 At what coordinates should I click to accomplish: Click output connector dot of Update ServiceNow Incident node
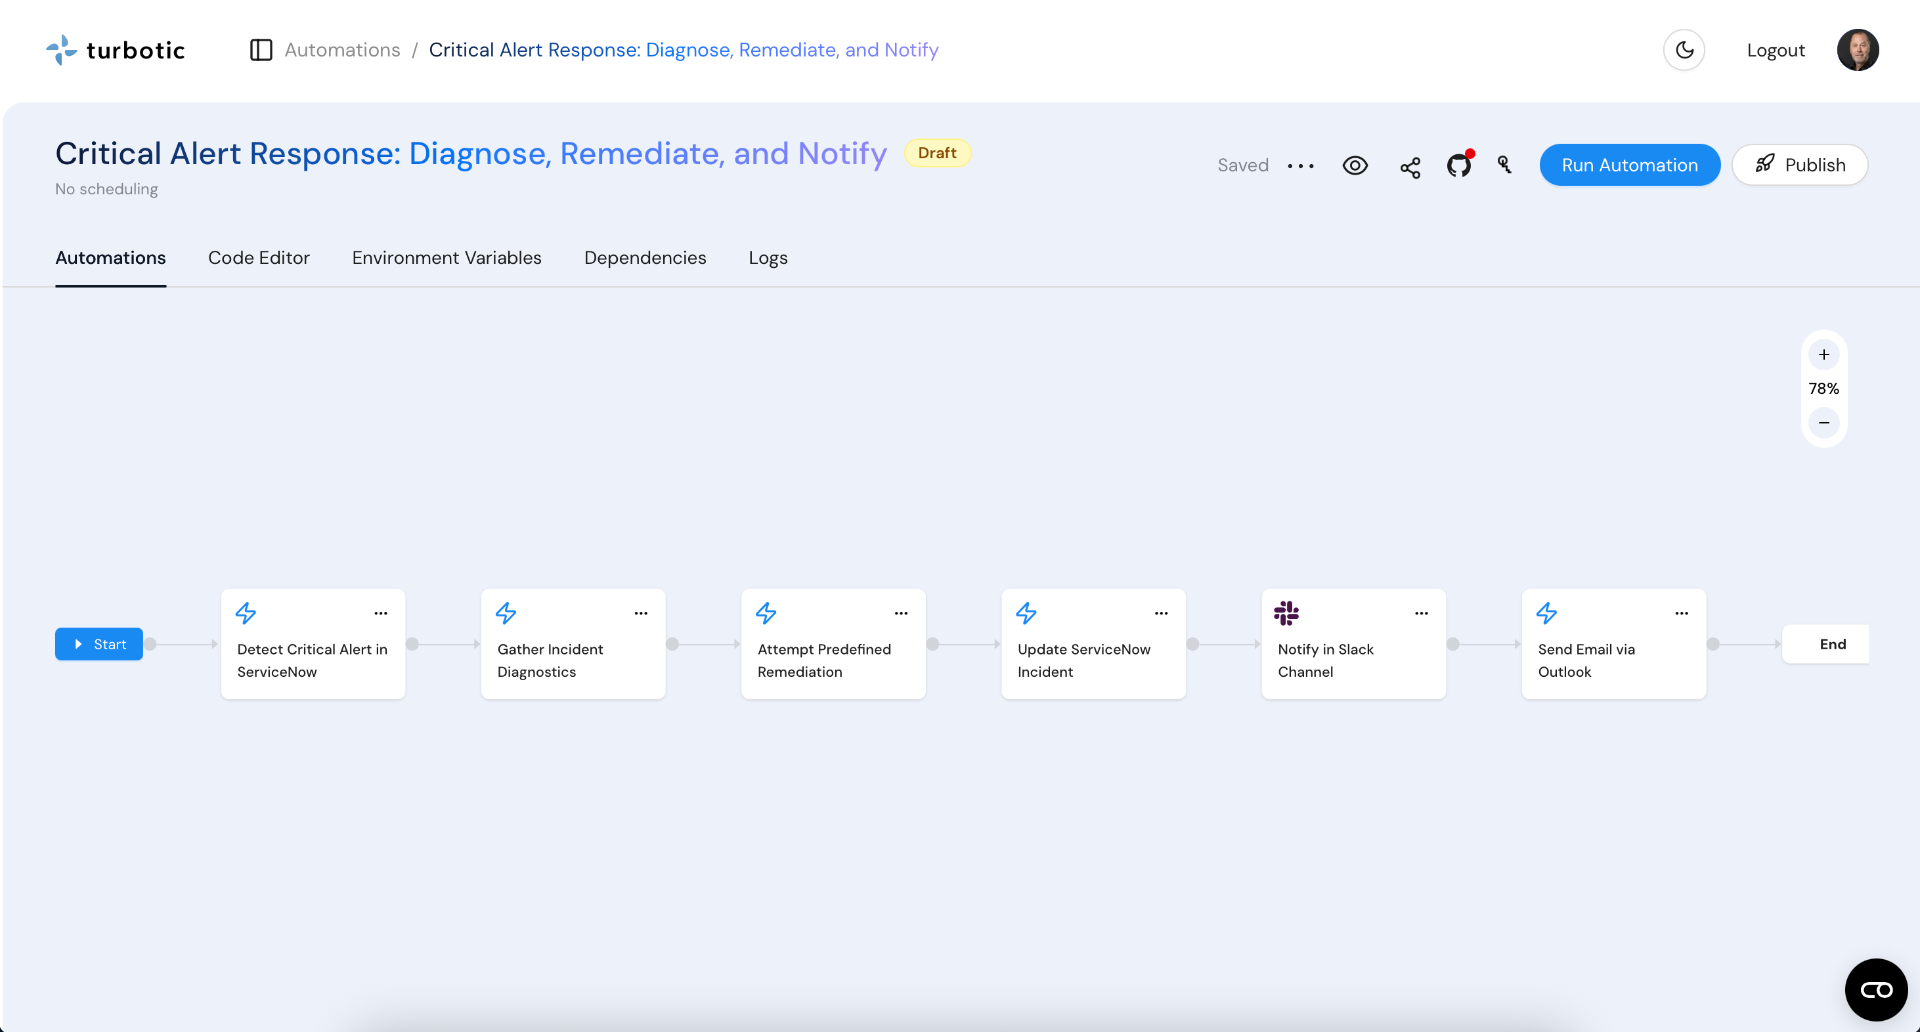1193,644
